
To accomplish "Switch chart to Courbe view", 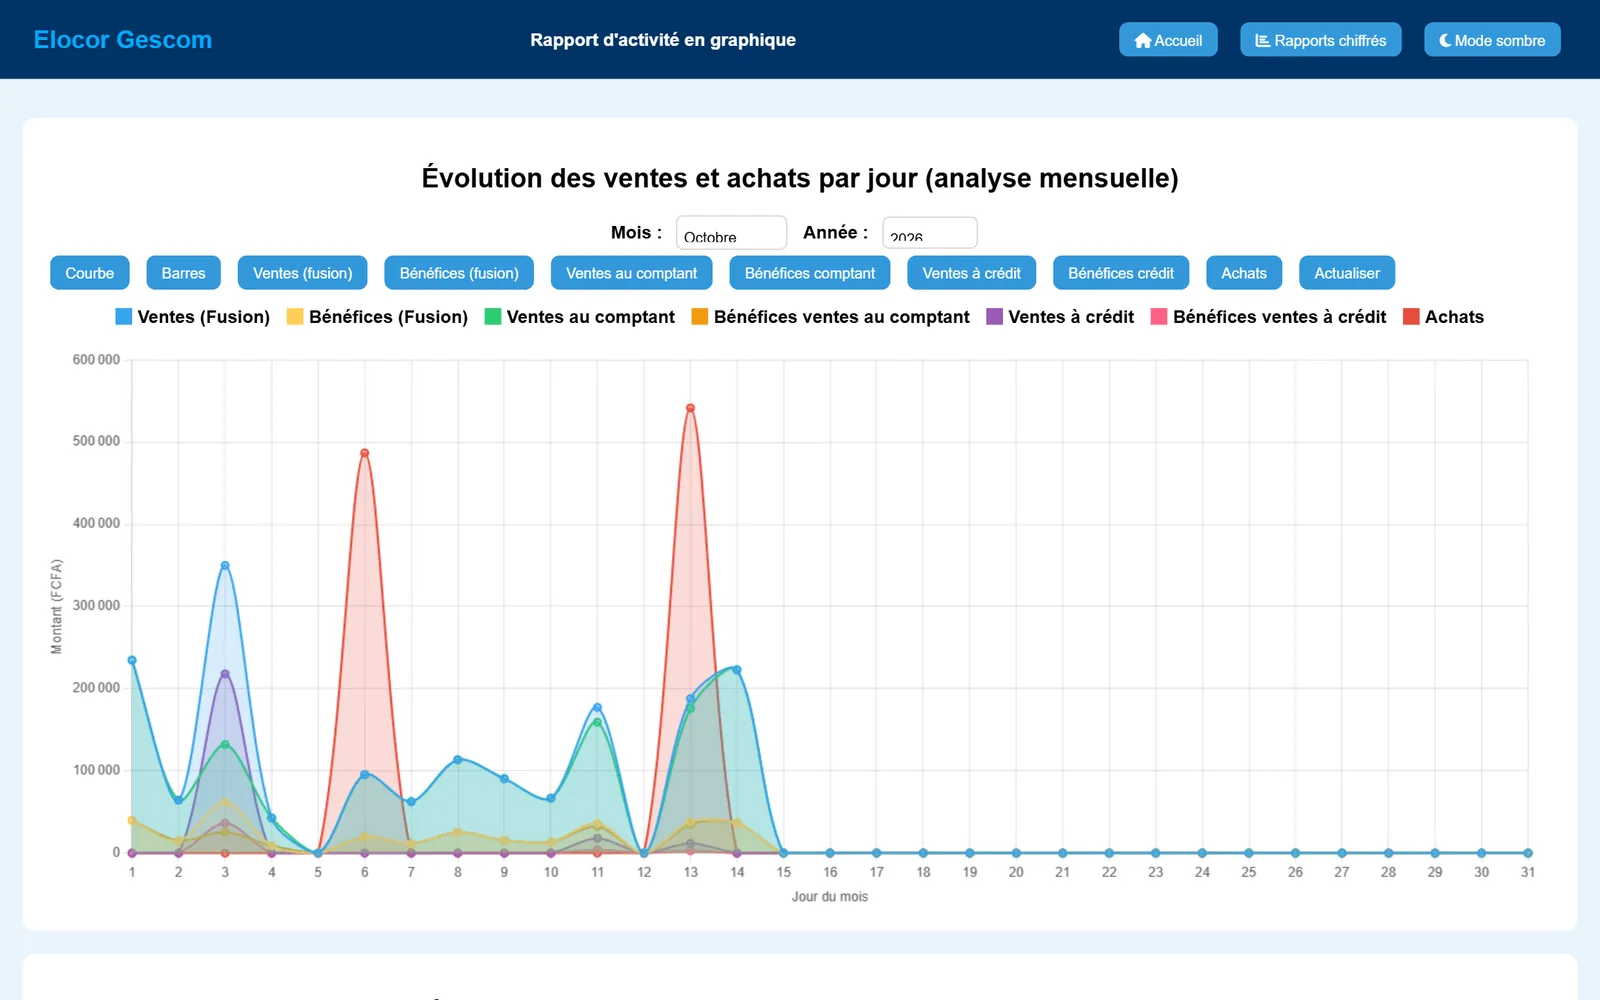I will click(90, 273).
